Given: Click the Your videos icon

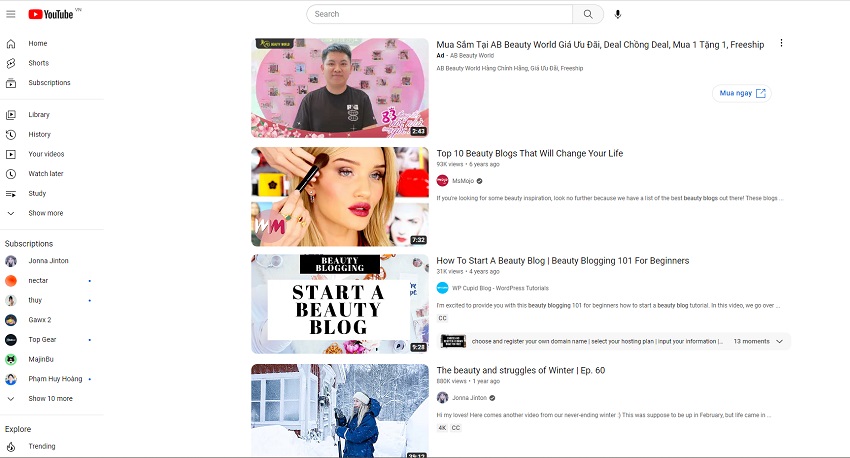Looking at the screenshot, I should coord(11,154).
